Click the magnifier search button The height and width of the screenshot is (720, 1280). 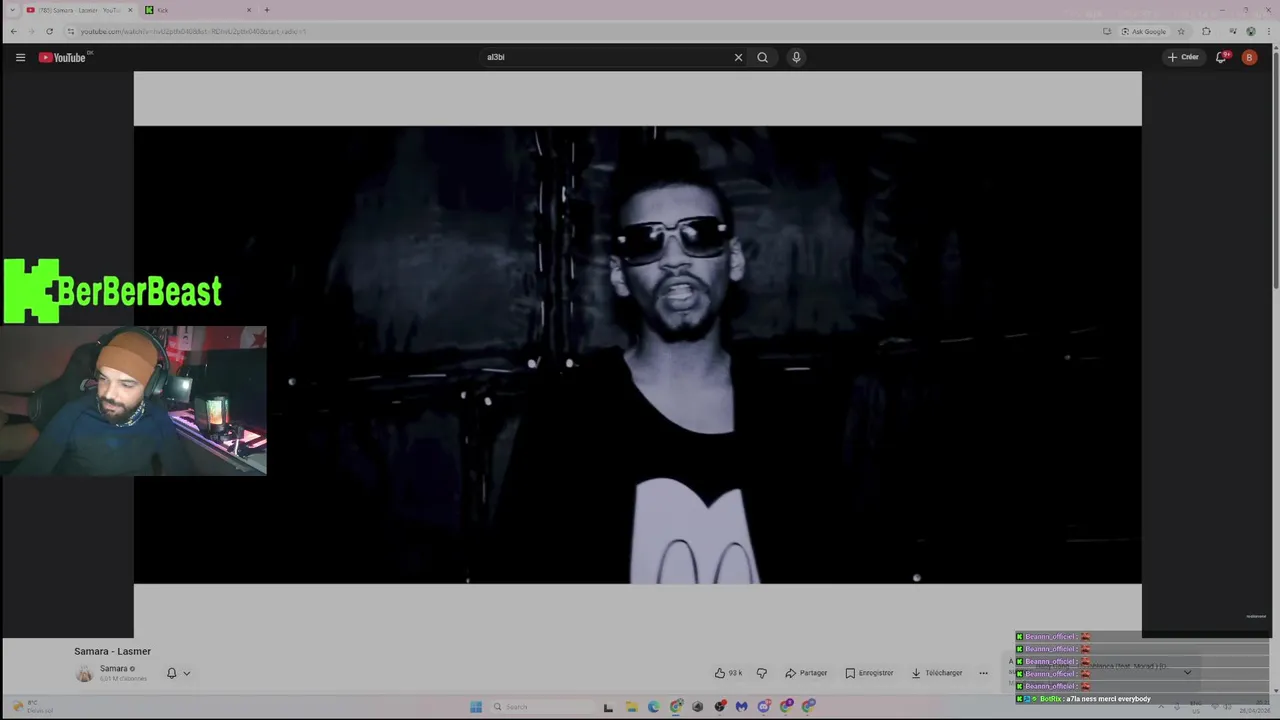tap(762, 57)
